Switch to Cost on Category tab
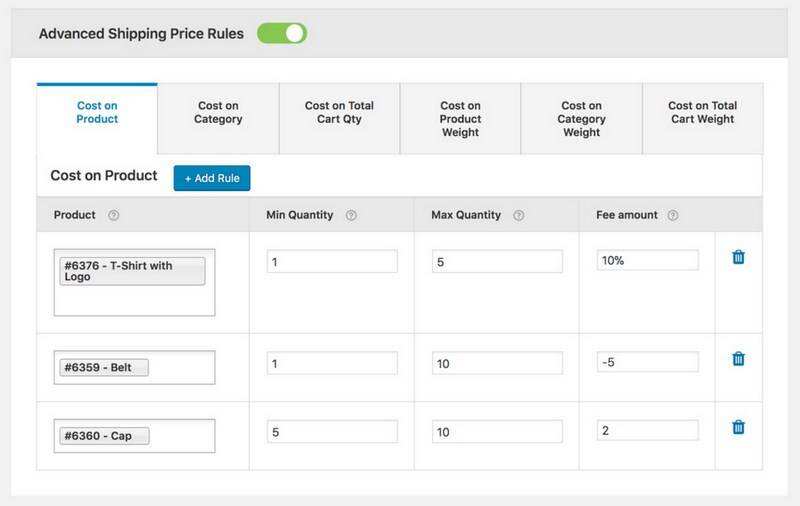The width and height of the screenshot is (800, 506). 218,112
